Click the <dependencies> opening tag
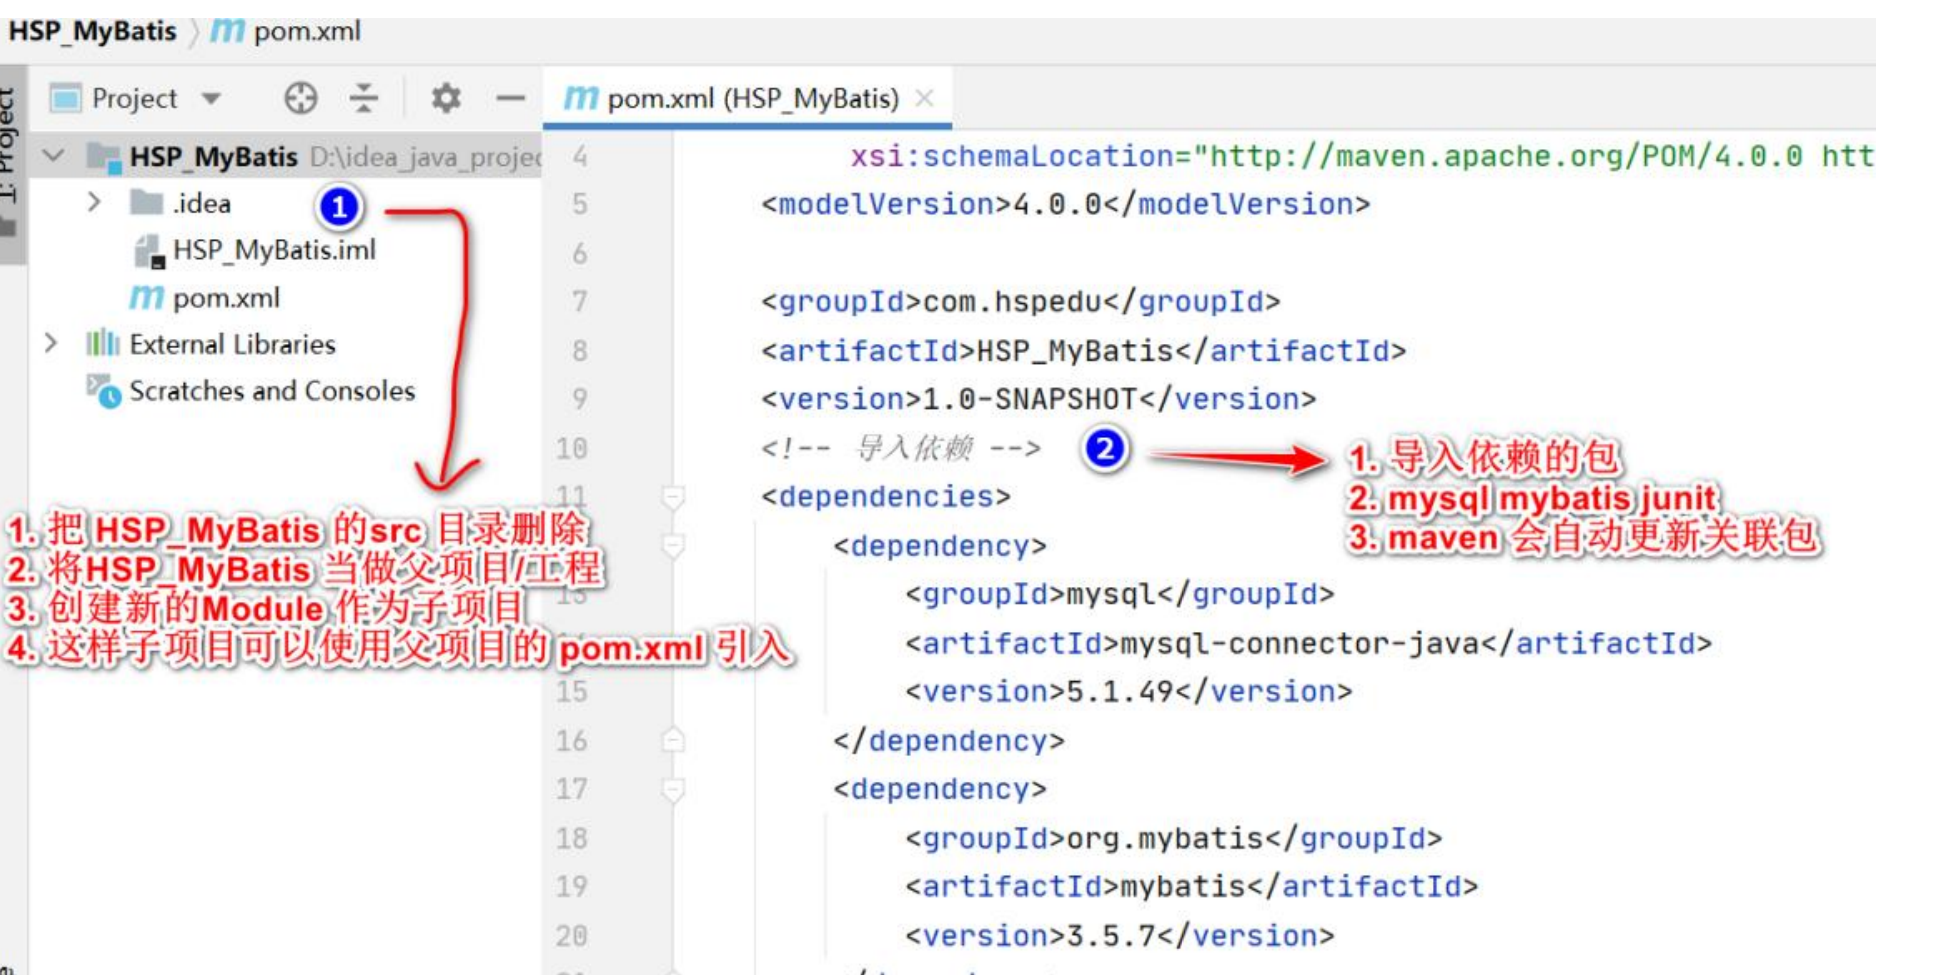 885,496
